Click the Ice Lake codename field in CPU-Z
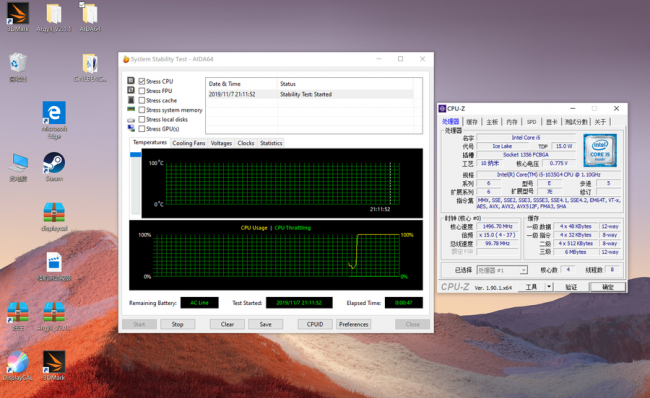Screen dimensions: 650x398 pos(502,146)
